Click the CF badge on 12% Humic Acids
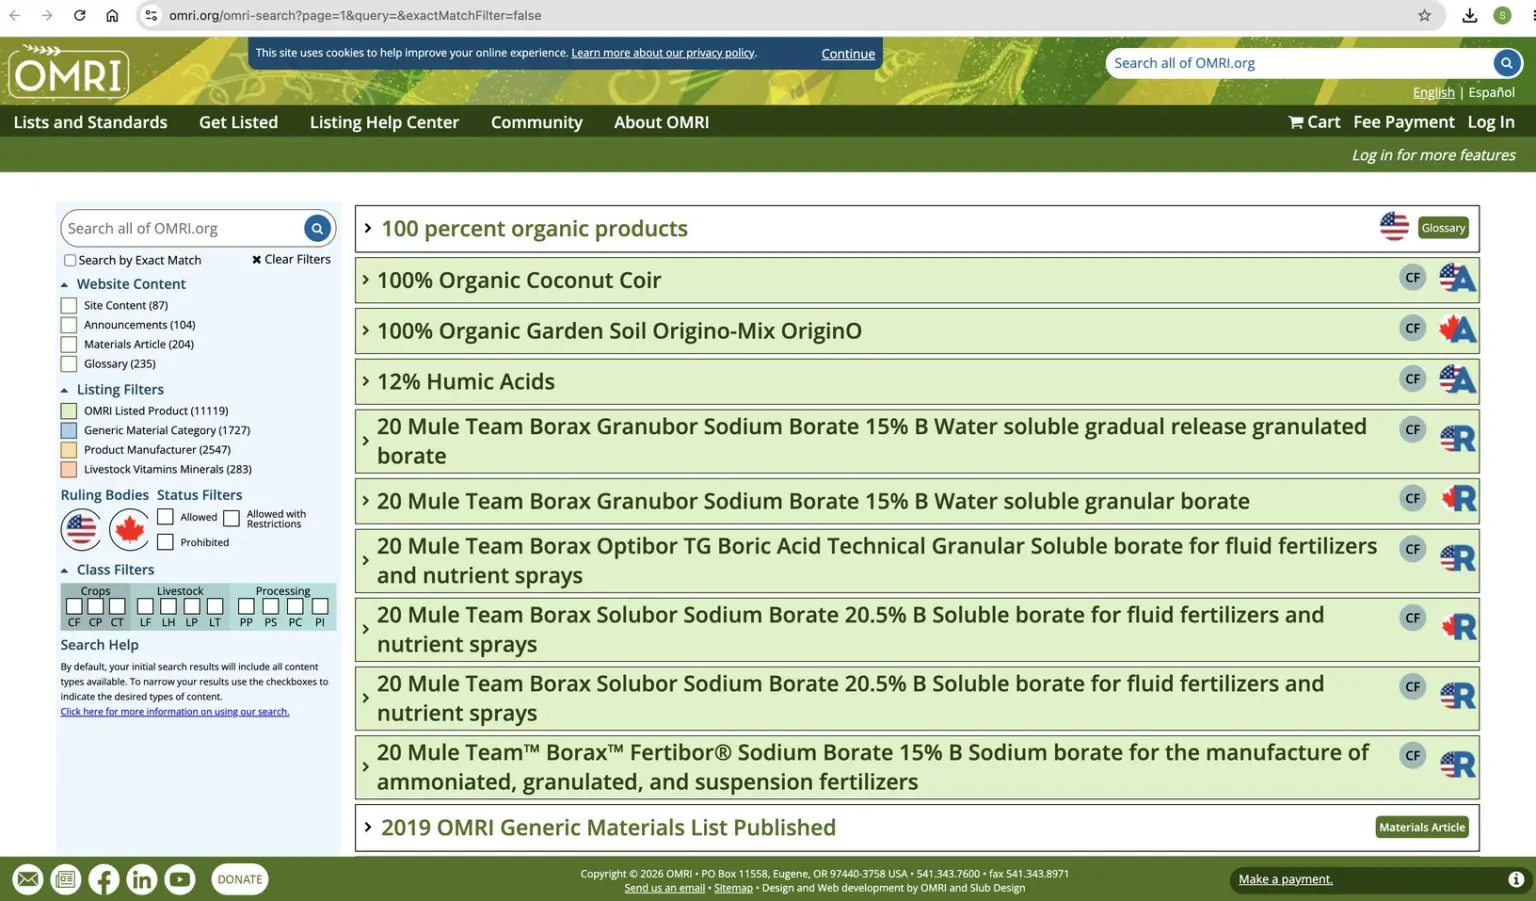Image resolution: width=1536 pixels, height=901 pixels. [1412, 379]
